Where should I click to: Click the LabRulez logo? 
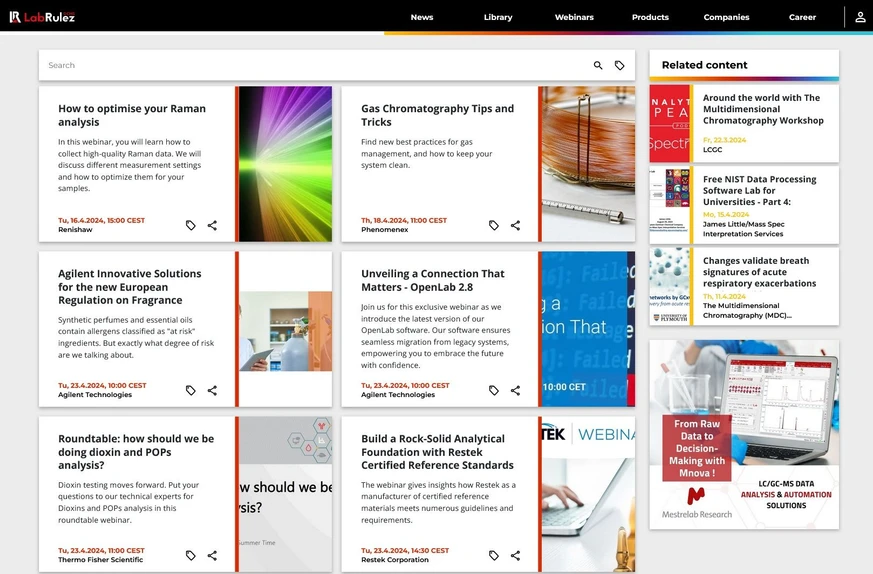pyautogui.click(x=42, y=17)
